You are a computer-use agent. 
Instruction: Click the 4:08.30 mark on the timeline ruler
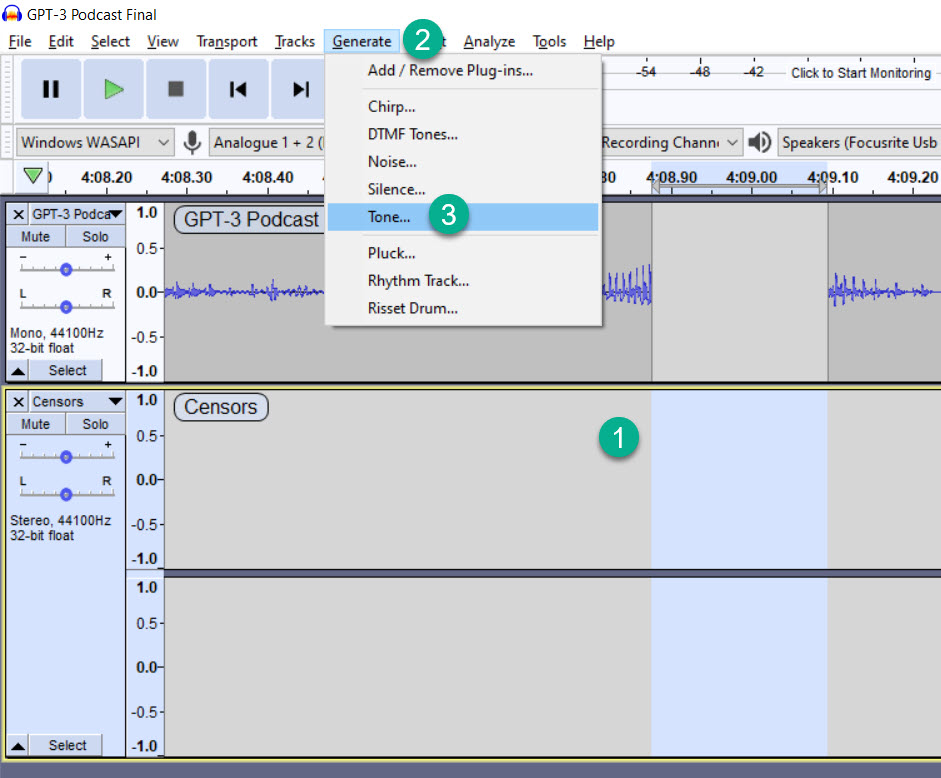pyautogui.click(x=187, y=177)
